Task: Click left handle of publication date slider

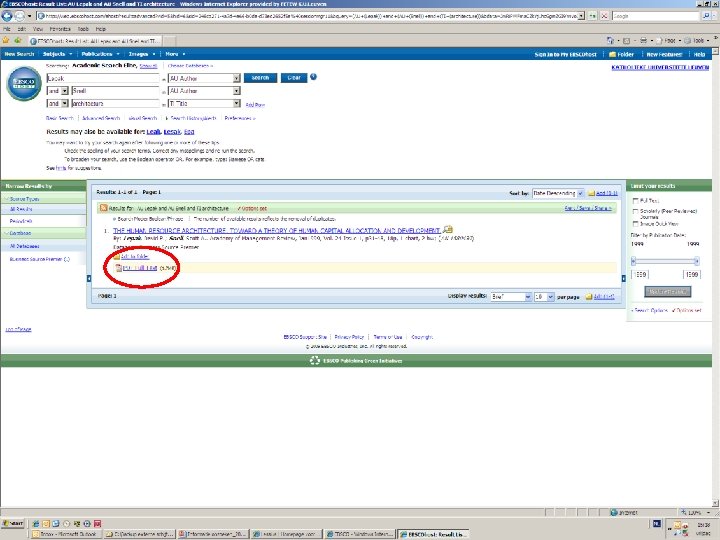Action: [x=633, y=261]
